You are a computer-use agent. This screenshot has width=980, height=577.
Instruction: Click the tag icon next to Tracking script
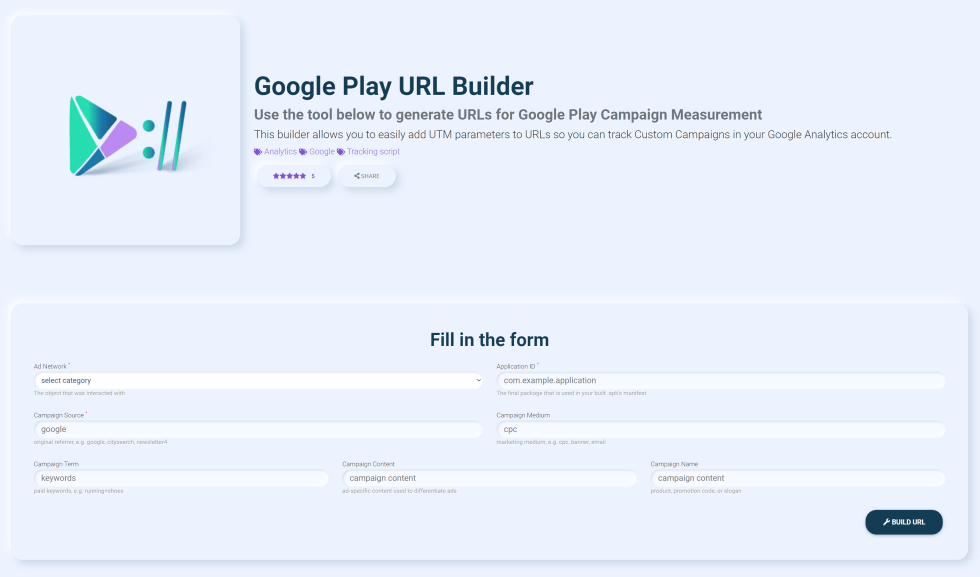[x=341, y=152]
